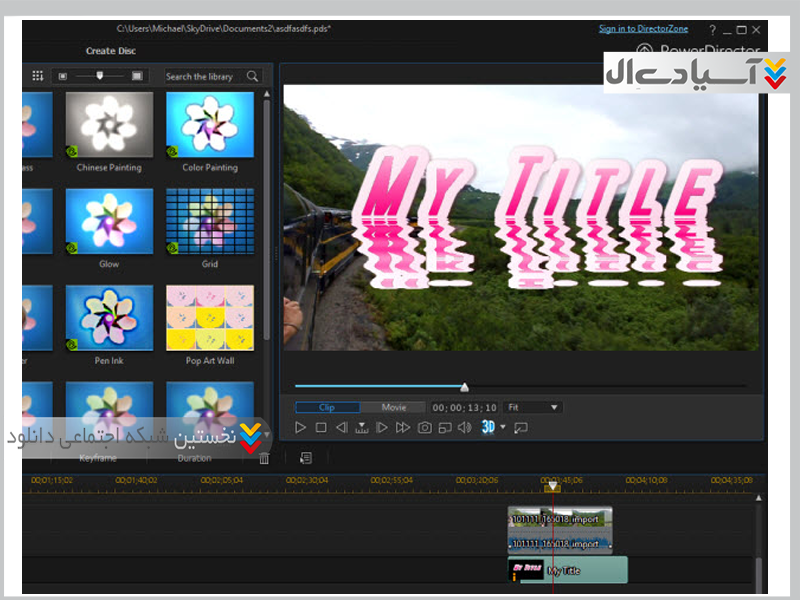The image size is (800, 600).
Task: Click the Stop playback button
Action: [x=321, y=428]
